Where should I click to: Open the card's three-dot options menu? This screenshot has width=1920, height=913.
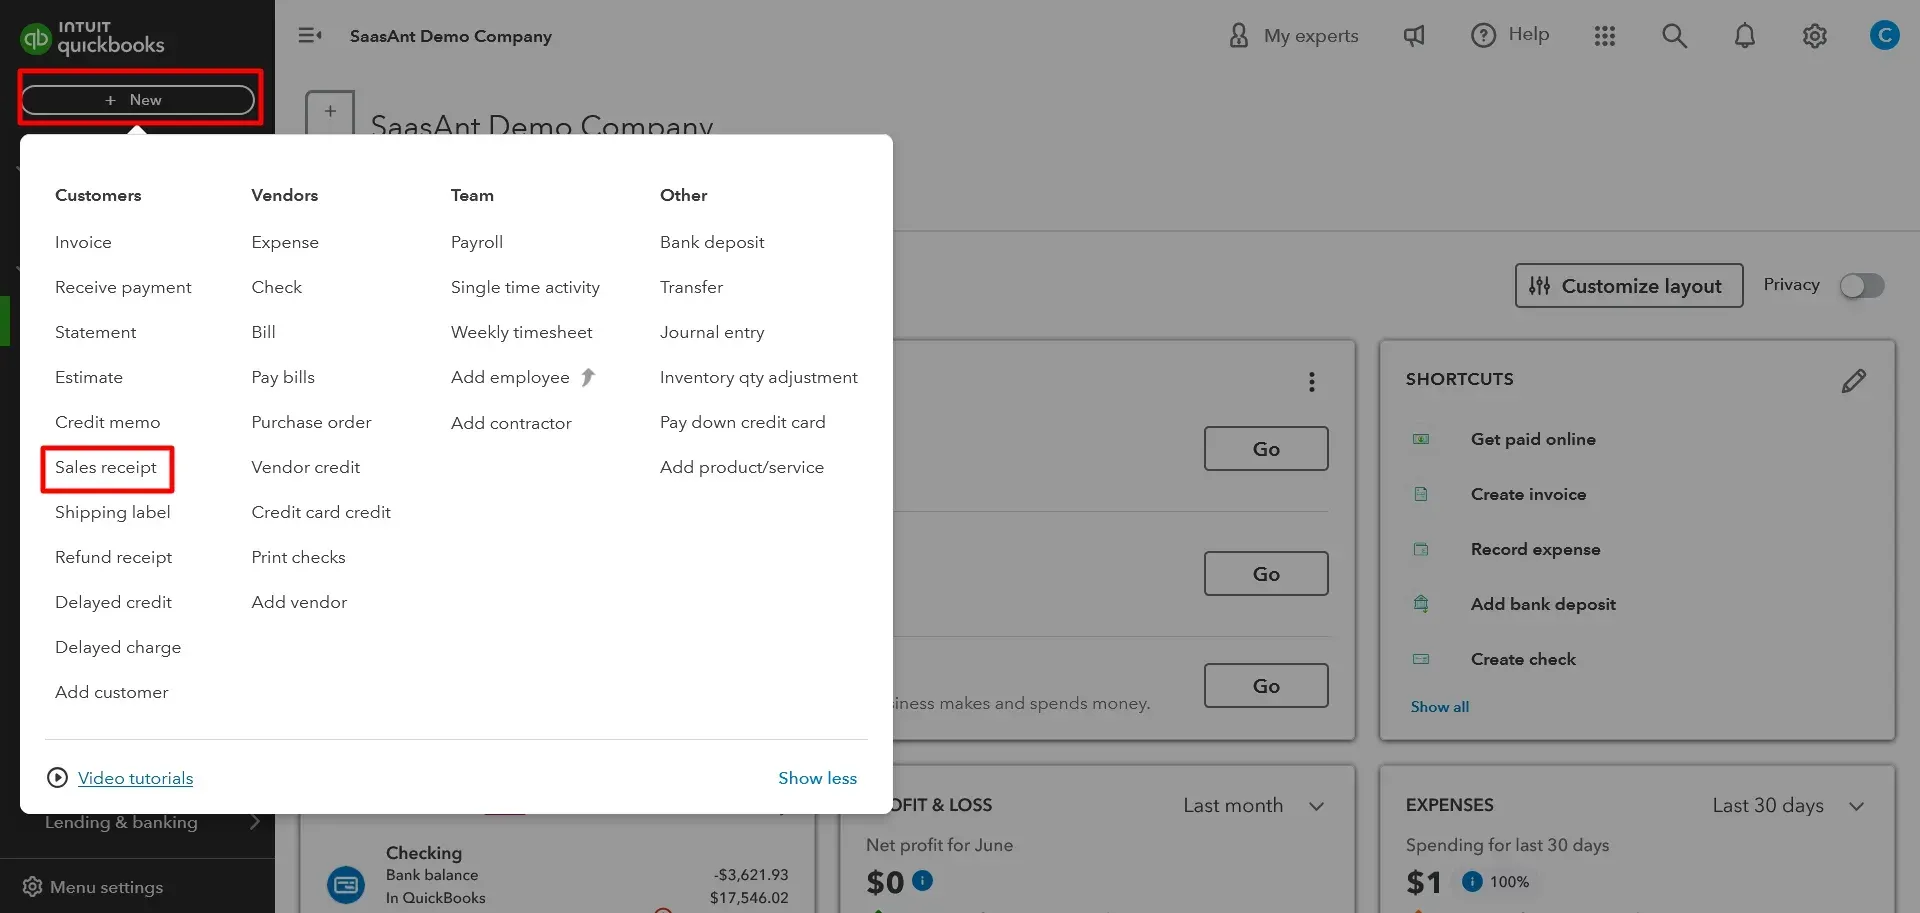pyautogui.click(x=1311, y=382)
